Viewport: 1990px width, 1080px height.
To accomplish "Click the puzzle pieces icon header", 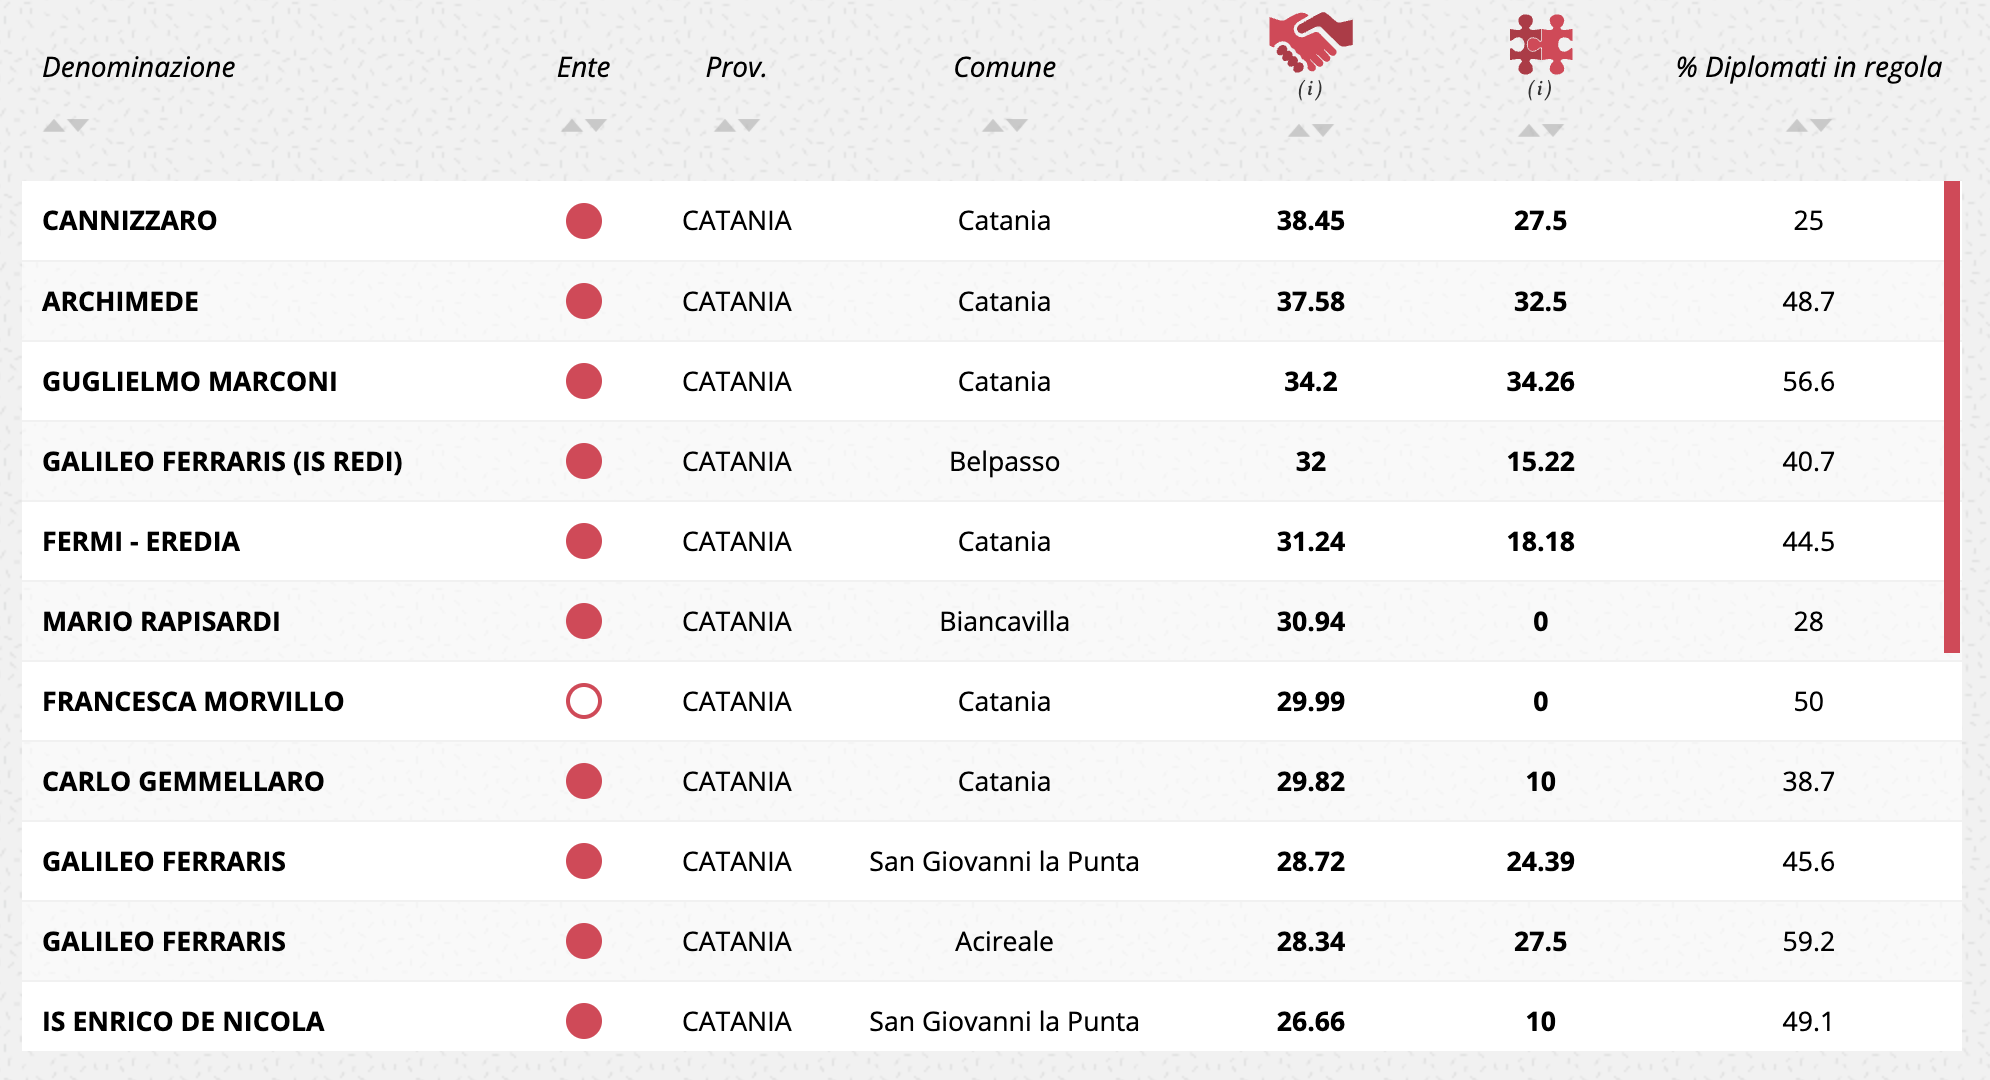I will [x=1540, y=44].
